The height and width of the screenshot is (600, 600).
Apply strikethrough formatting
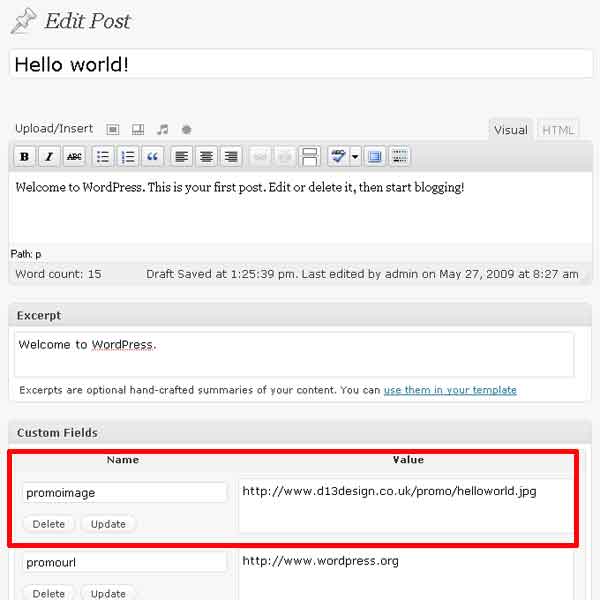pyautogui.click(x=74, y=156)
